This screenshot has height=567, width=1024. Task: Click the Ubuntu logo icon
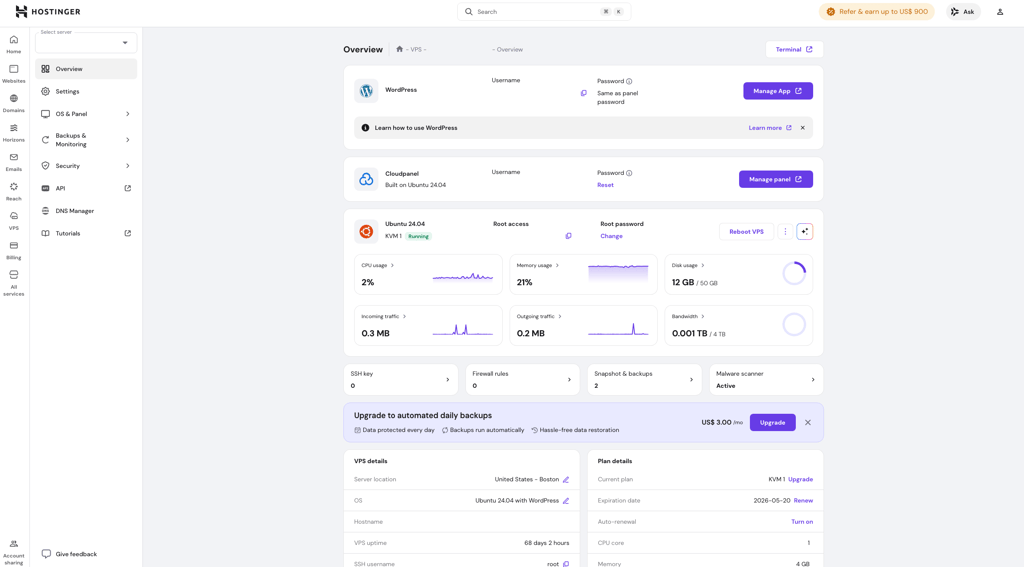pos(366,231)
